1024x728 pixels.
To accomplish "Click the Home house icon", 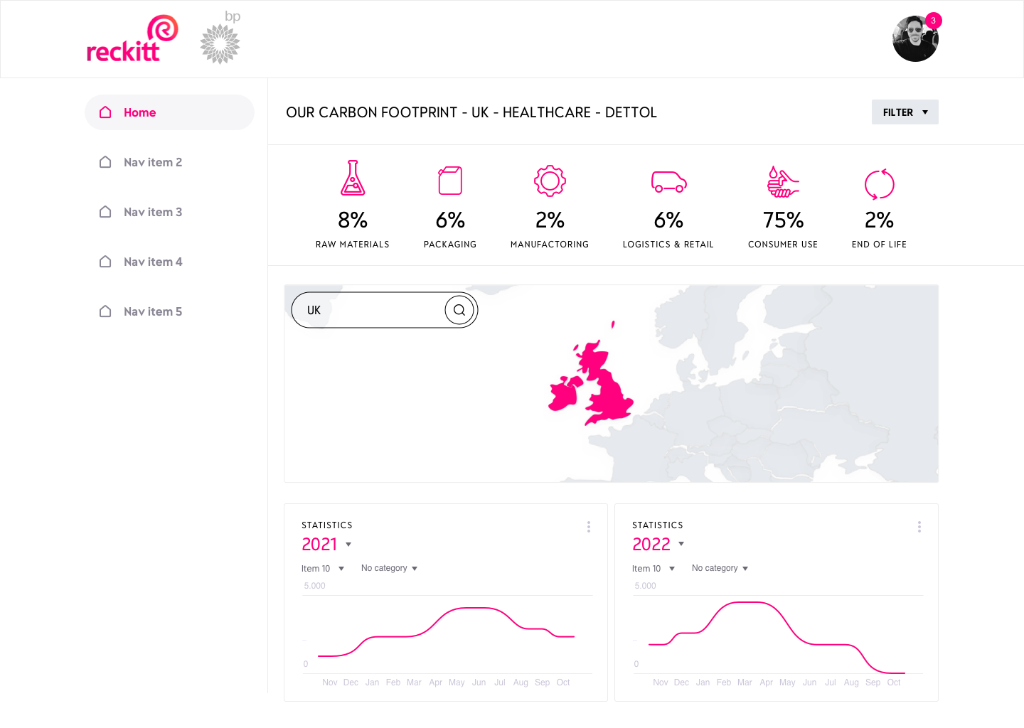I will (x=105, y=112).
